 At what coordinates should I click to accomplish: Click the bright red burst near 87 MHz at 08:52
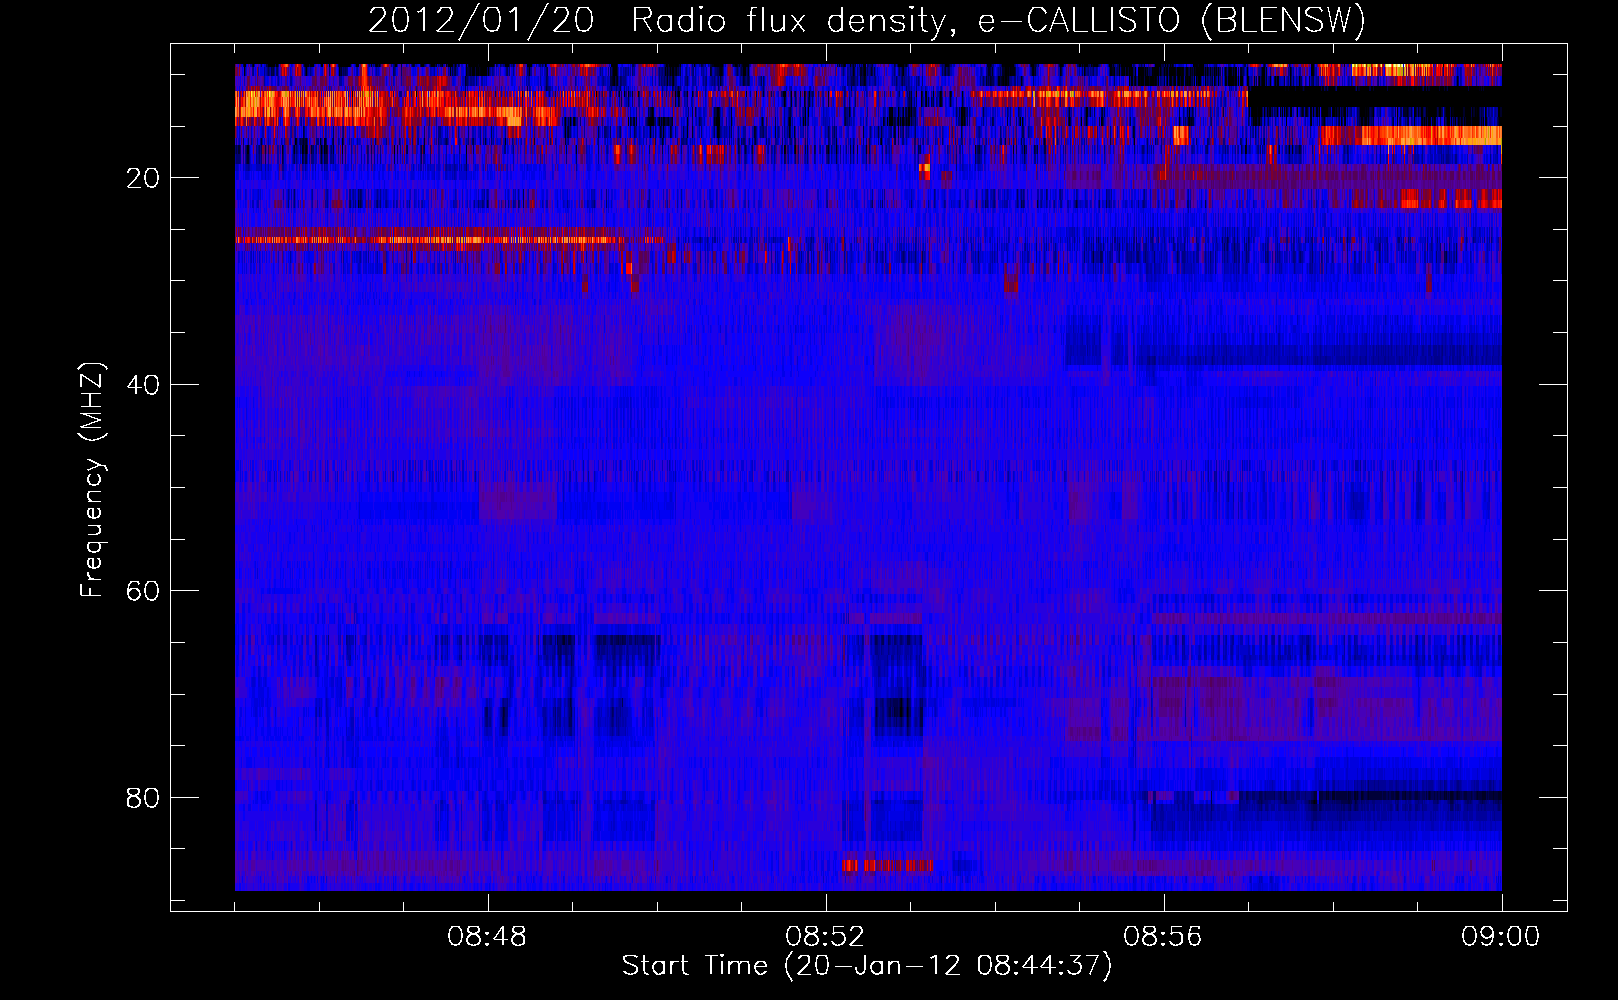(888, 865)
